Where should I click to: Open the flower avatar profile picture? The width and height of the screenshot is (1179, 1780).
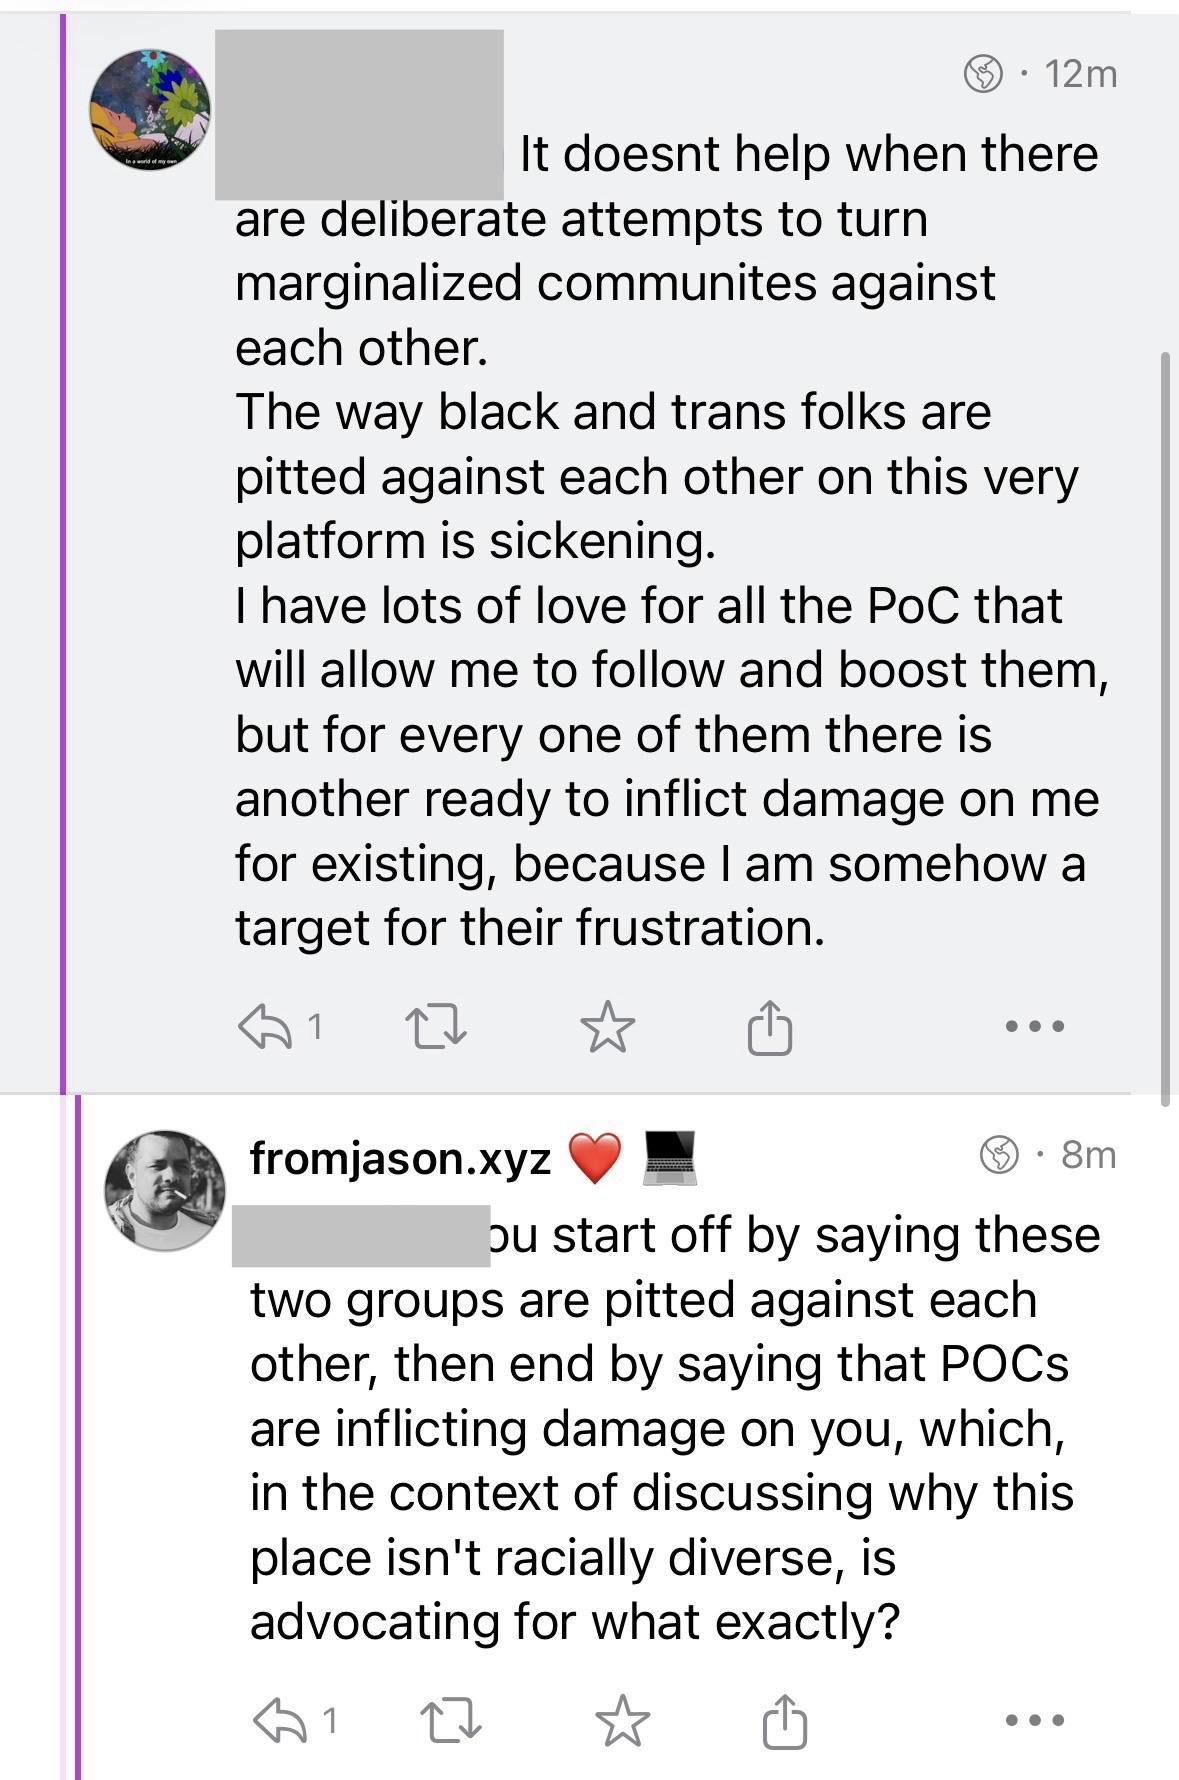click(x=150, y=109)
